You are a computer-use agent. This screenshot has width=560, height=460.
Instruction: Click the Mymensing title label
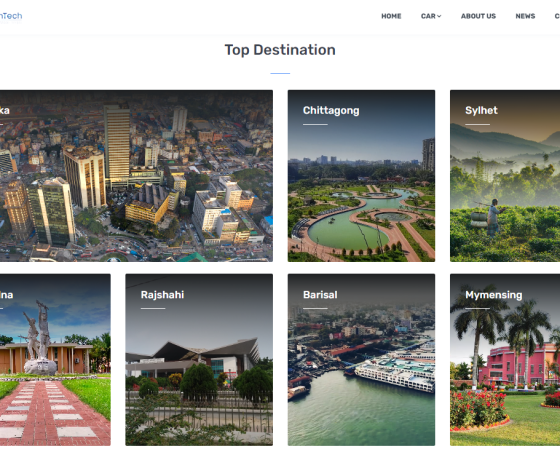point(494,295)
